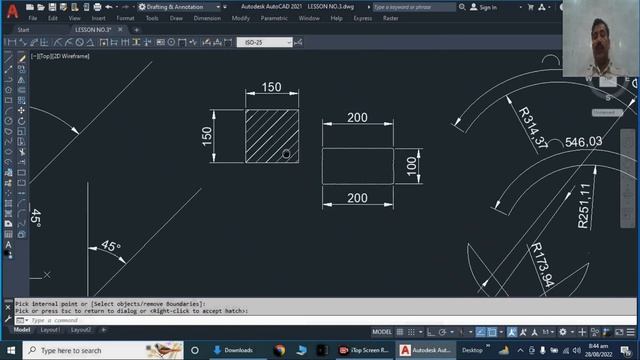Screen dimensions: 640x360
Task: Close the LESSON NO.3 drawing tab
Action: (x=120, y=29)
